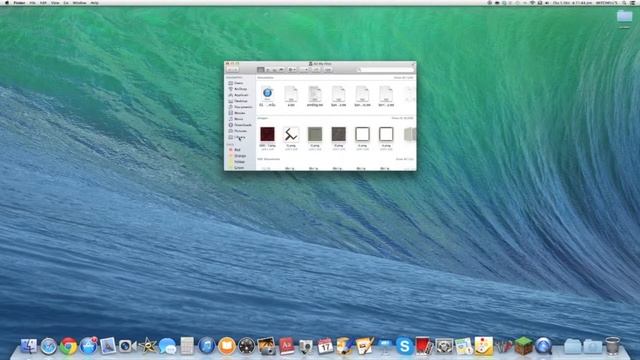Open Calendar icon showing 17
The width and height of the screenshot is (640, 360).
click(325, 347)
